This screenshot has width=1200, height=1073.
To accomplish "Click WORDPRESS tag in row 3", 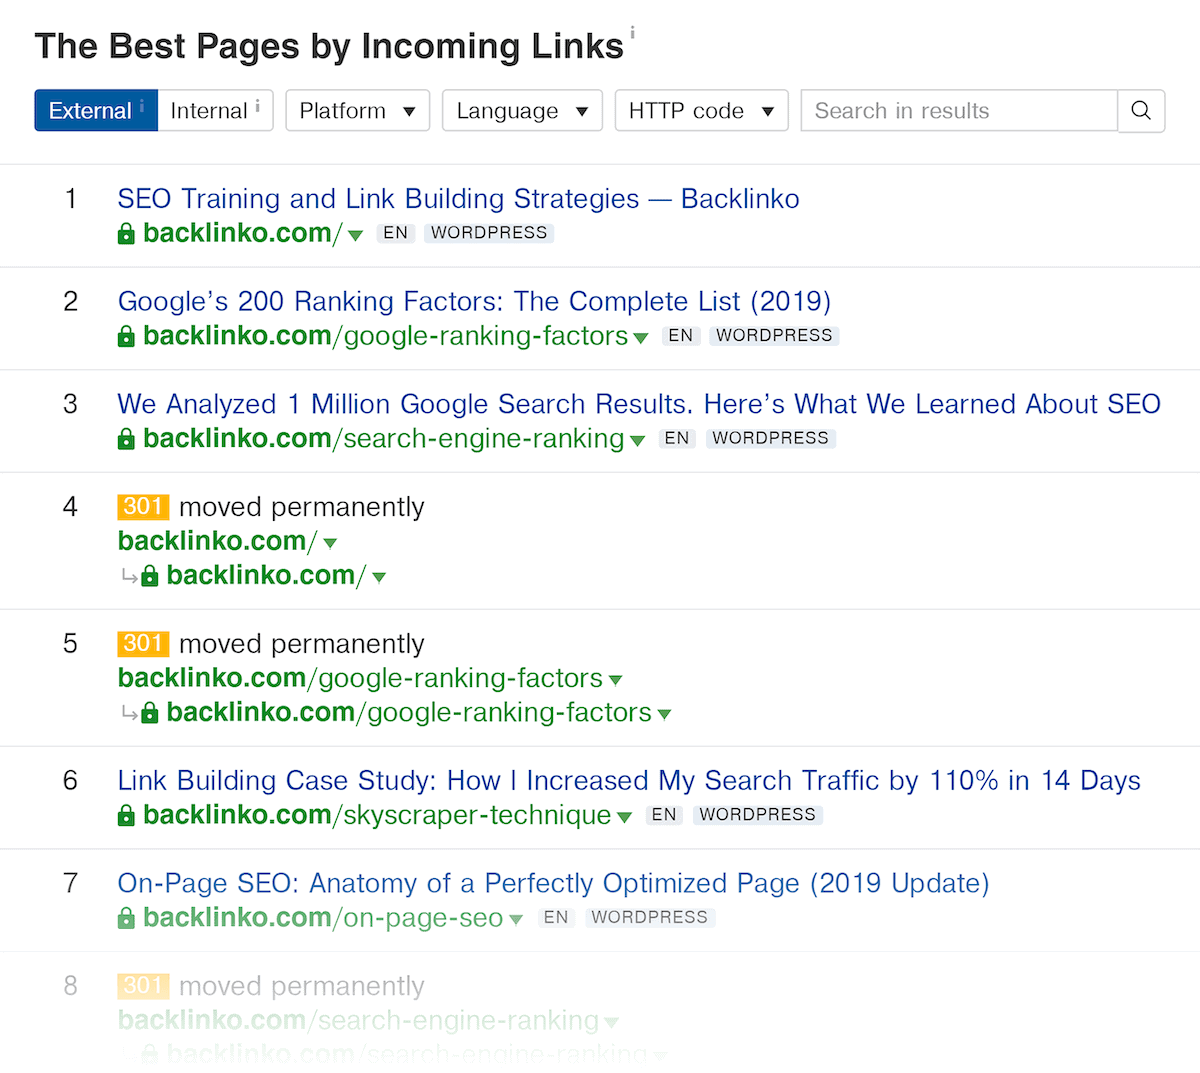I will (x=770, y=439).
